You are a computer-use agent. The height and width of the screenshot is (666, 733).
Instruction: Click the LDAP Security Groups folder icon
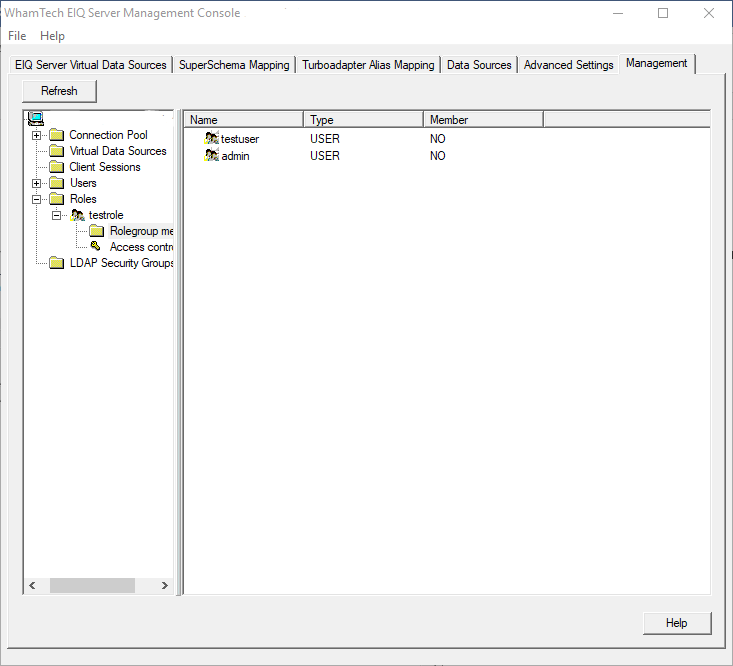[56, 263]
